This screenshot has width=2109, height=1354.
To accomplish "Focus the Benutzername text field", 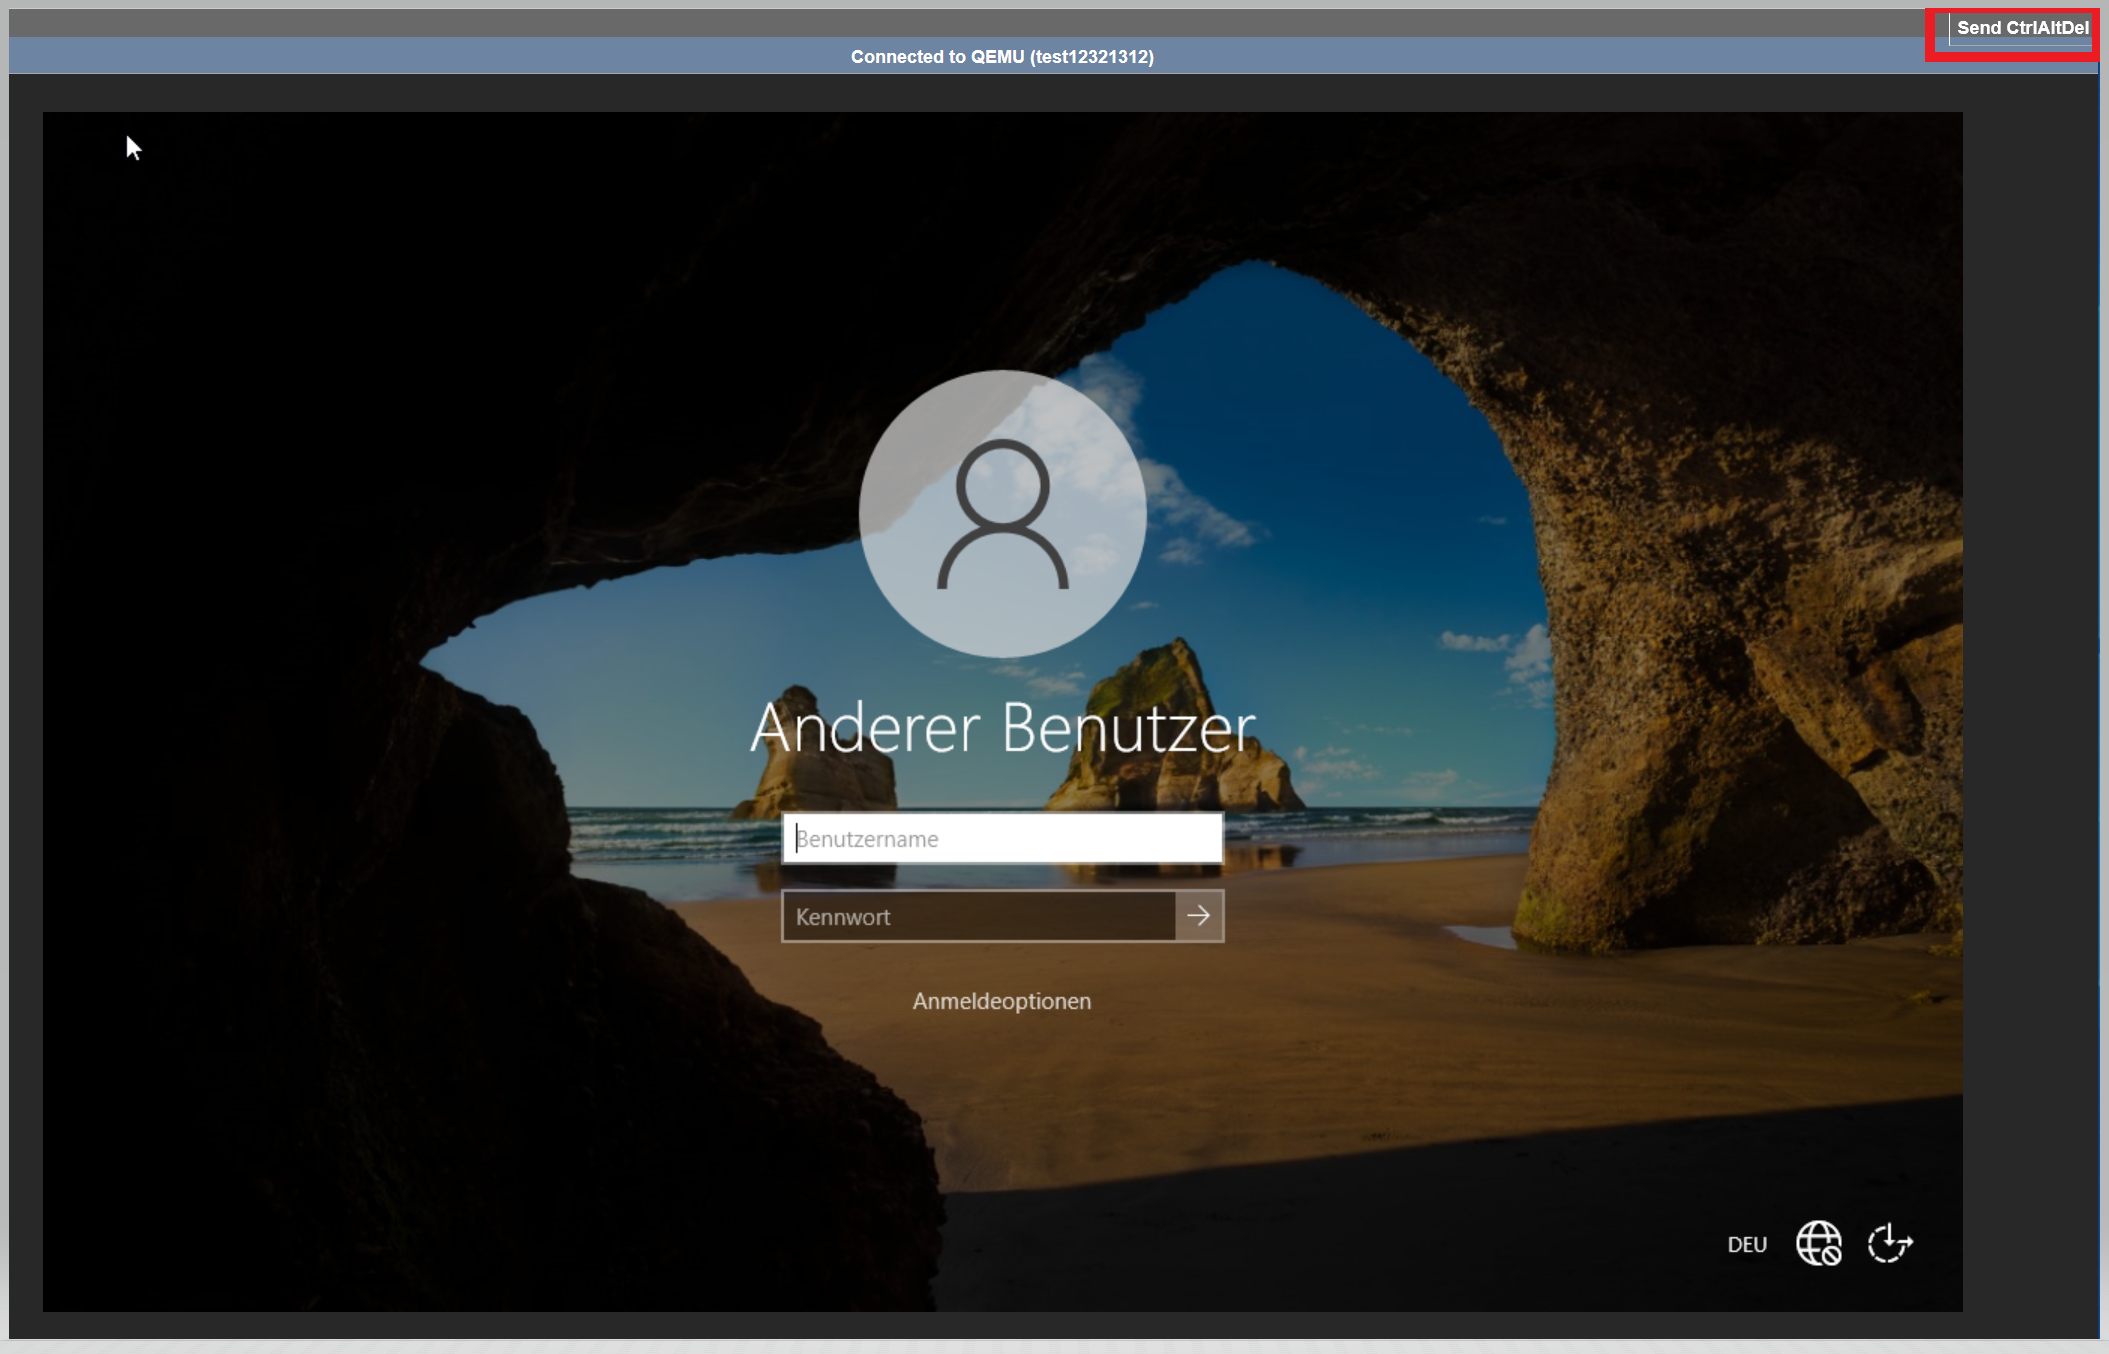I will pos(1002,838).
